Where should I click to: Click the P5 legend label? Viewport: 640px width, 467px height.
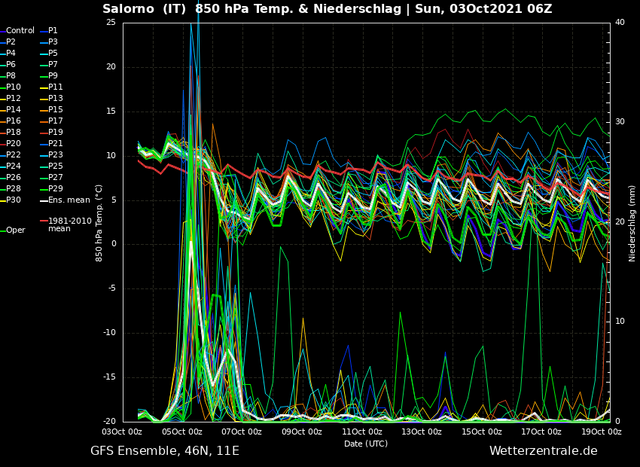point(53,53)
